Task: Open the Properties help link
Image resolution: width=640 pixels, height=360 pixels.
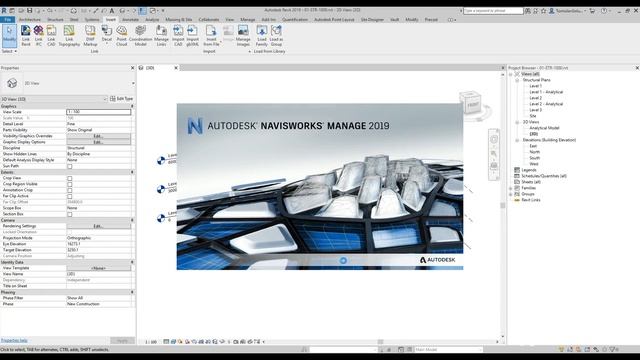Action: pyautogui.click(x=14, y=340)
